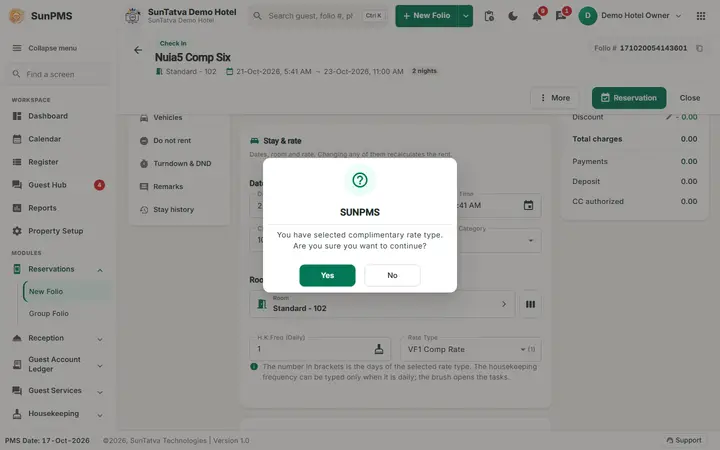Open the date calendar picker icon
720x450 pixels.
(528, 205)
